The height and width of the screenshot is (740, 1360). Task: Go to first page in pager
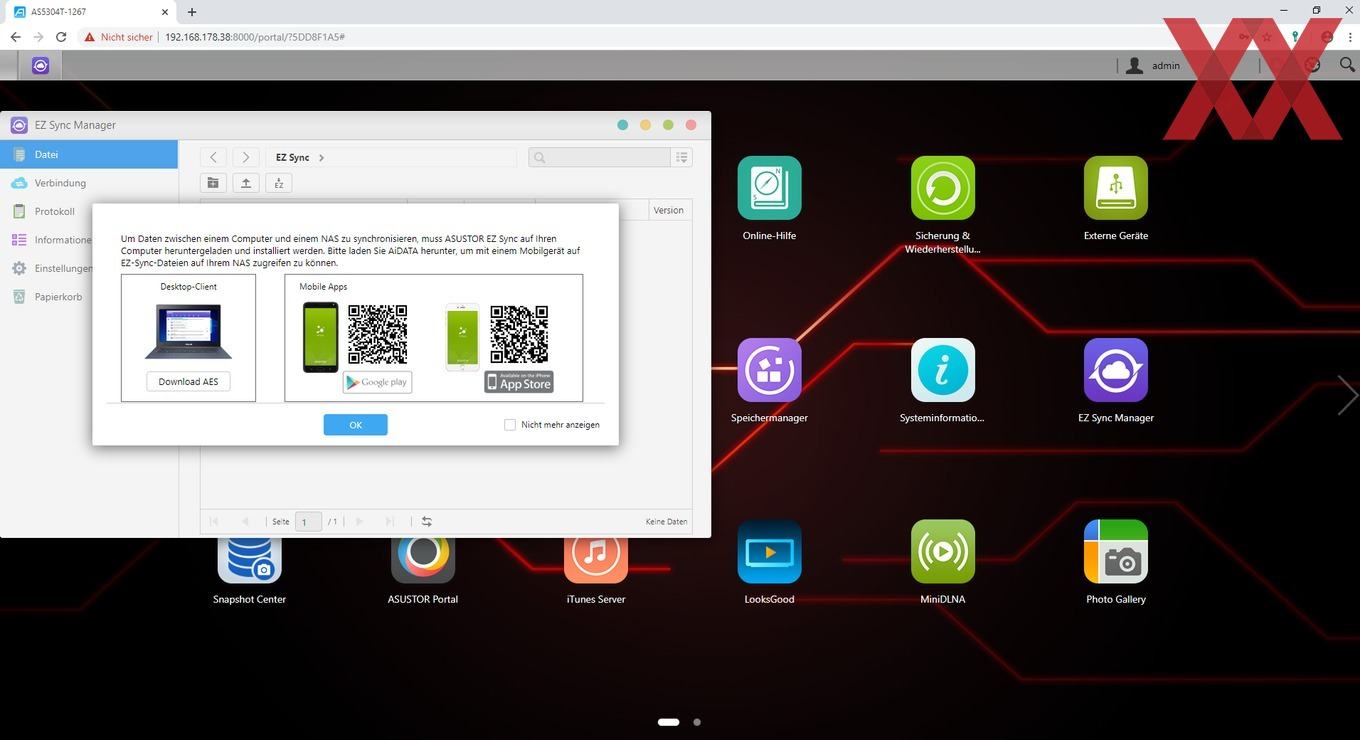pos(214,521)
